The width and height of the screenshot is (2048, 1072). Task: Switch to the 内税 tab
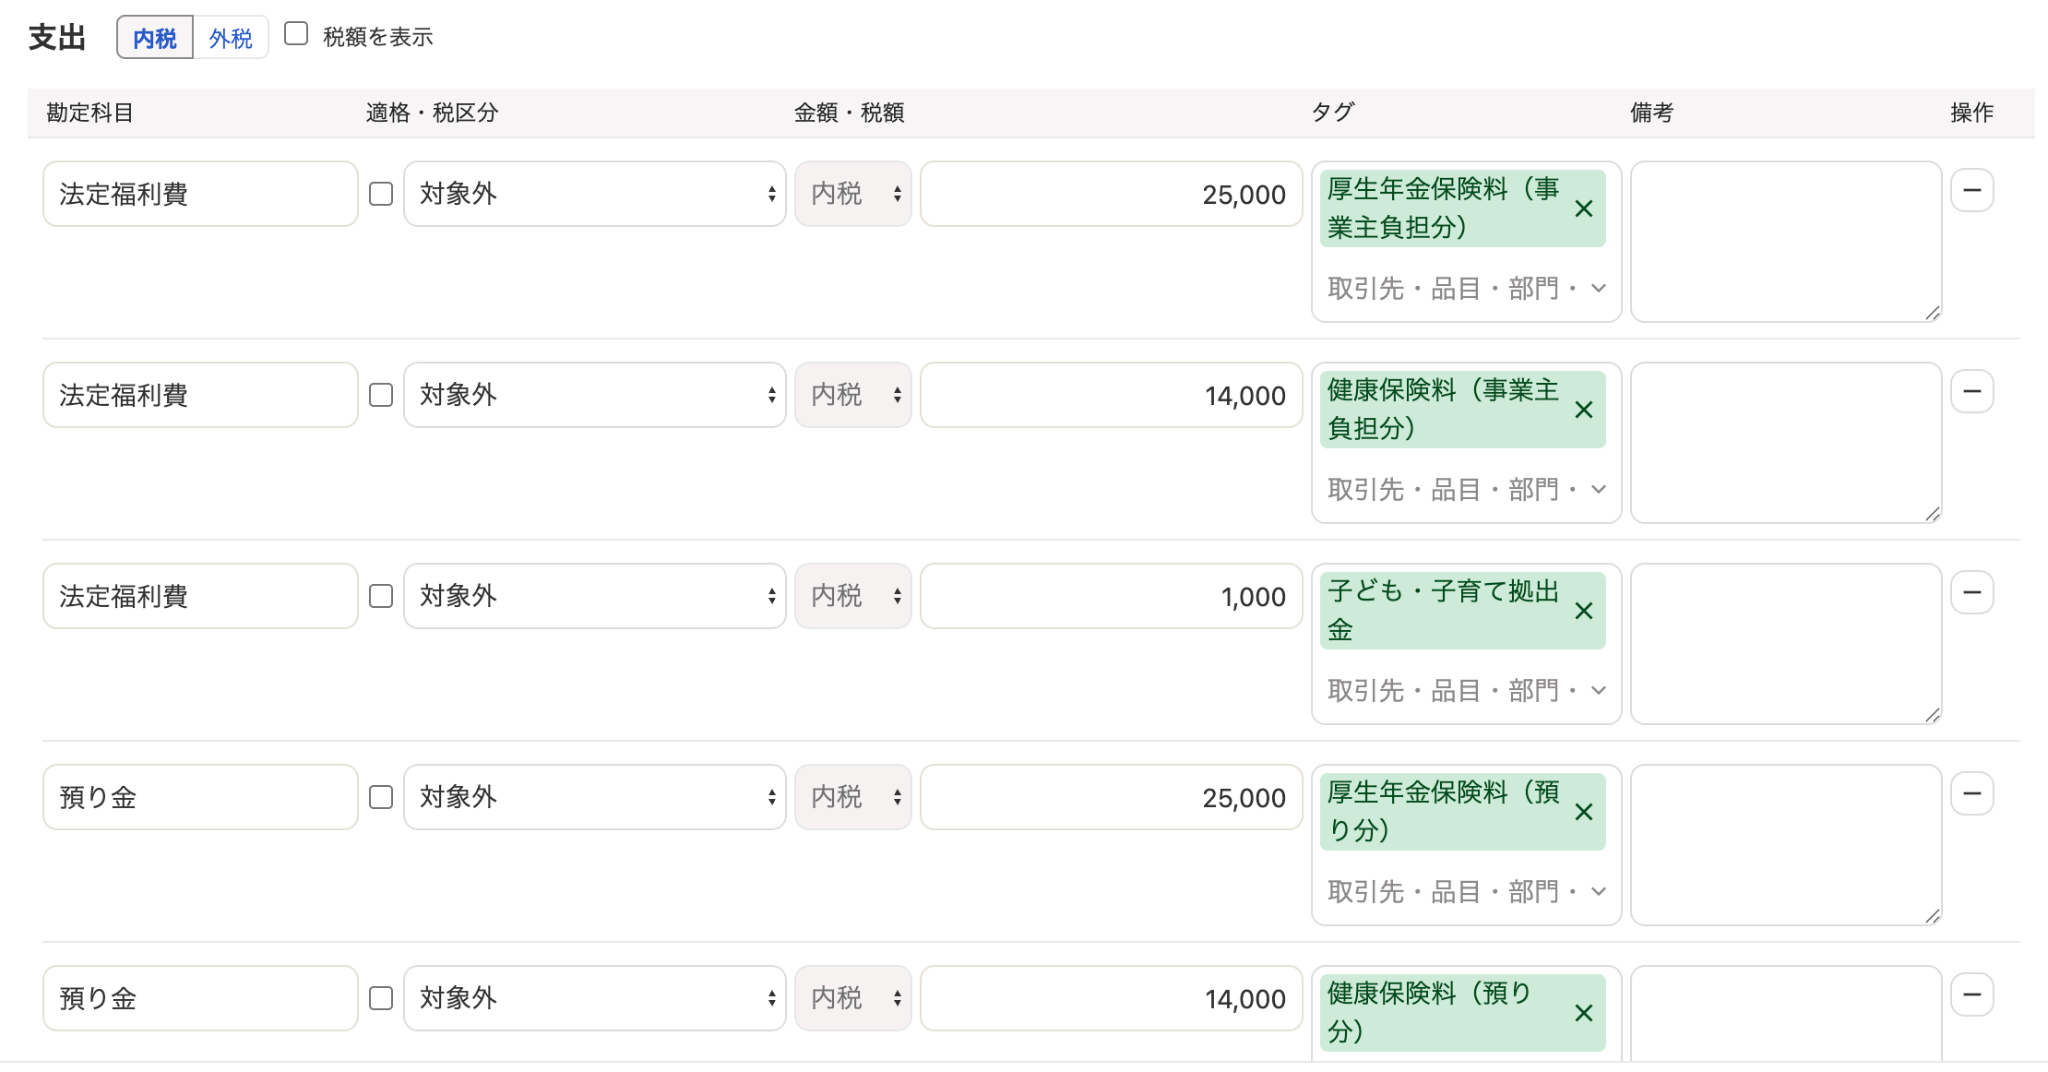(155, 38)
